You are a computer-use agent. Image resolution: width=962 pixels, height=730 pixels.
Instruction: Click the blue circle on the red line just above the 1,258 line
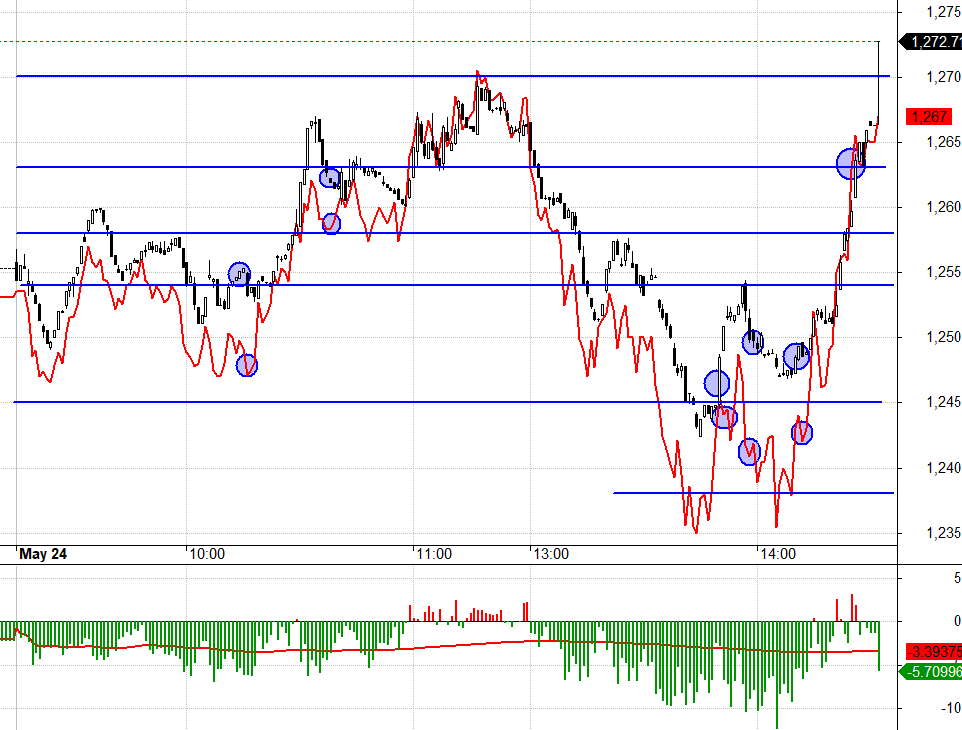331,223
